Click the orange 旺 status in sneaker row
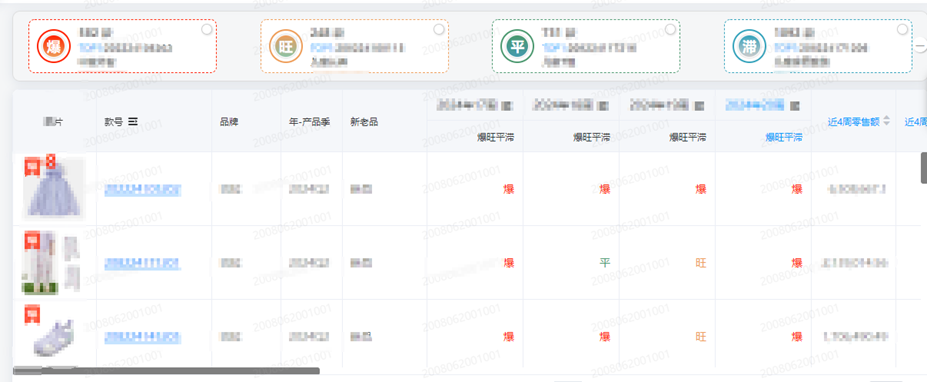 pos(701,337)
